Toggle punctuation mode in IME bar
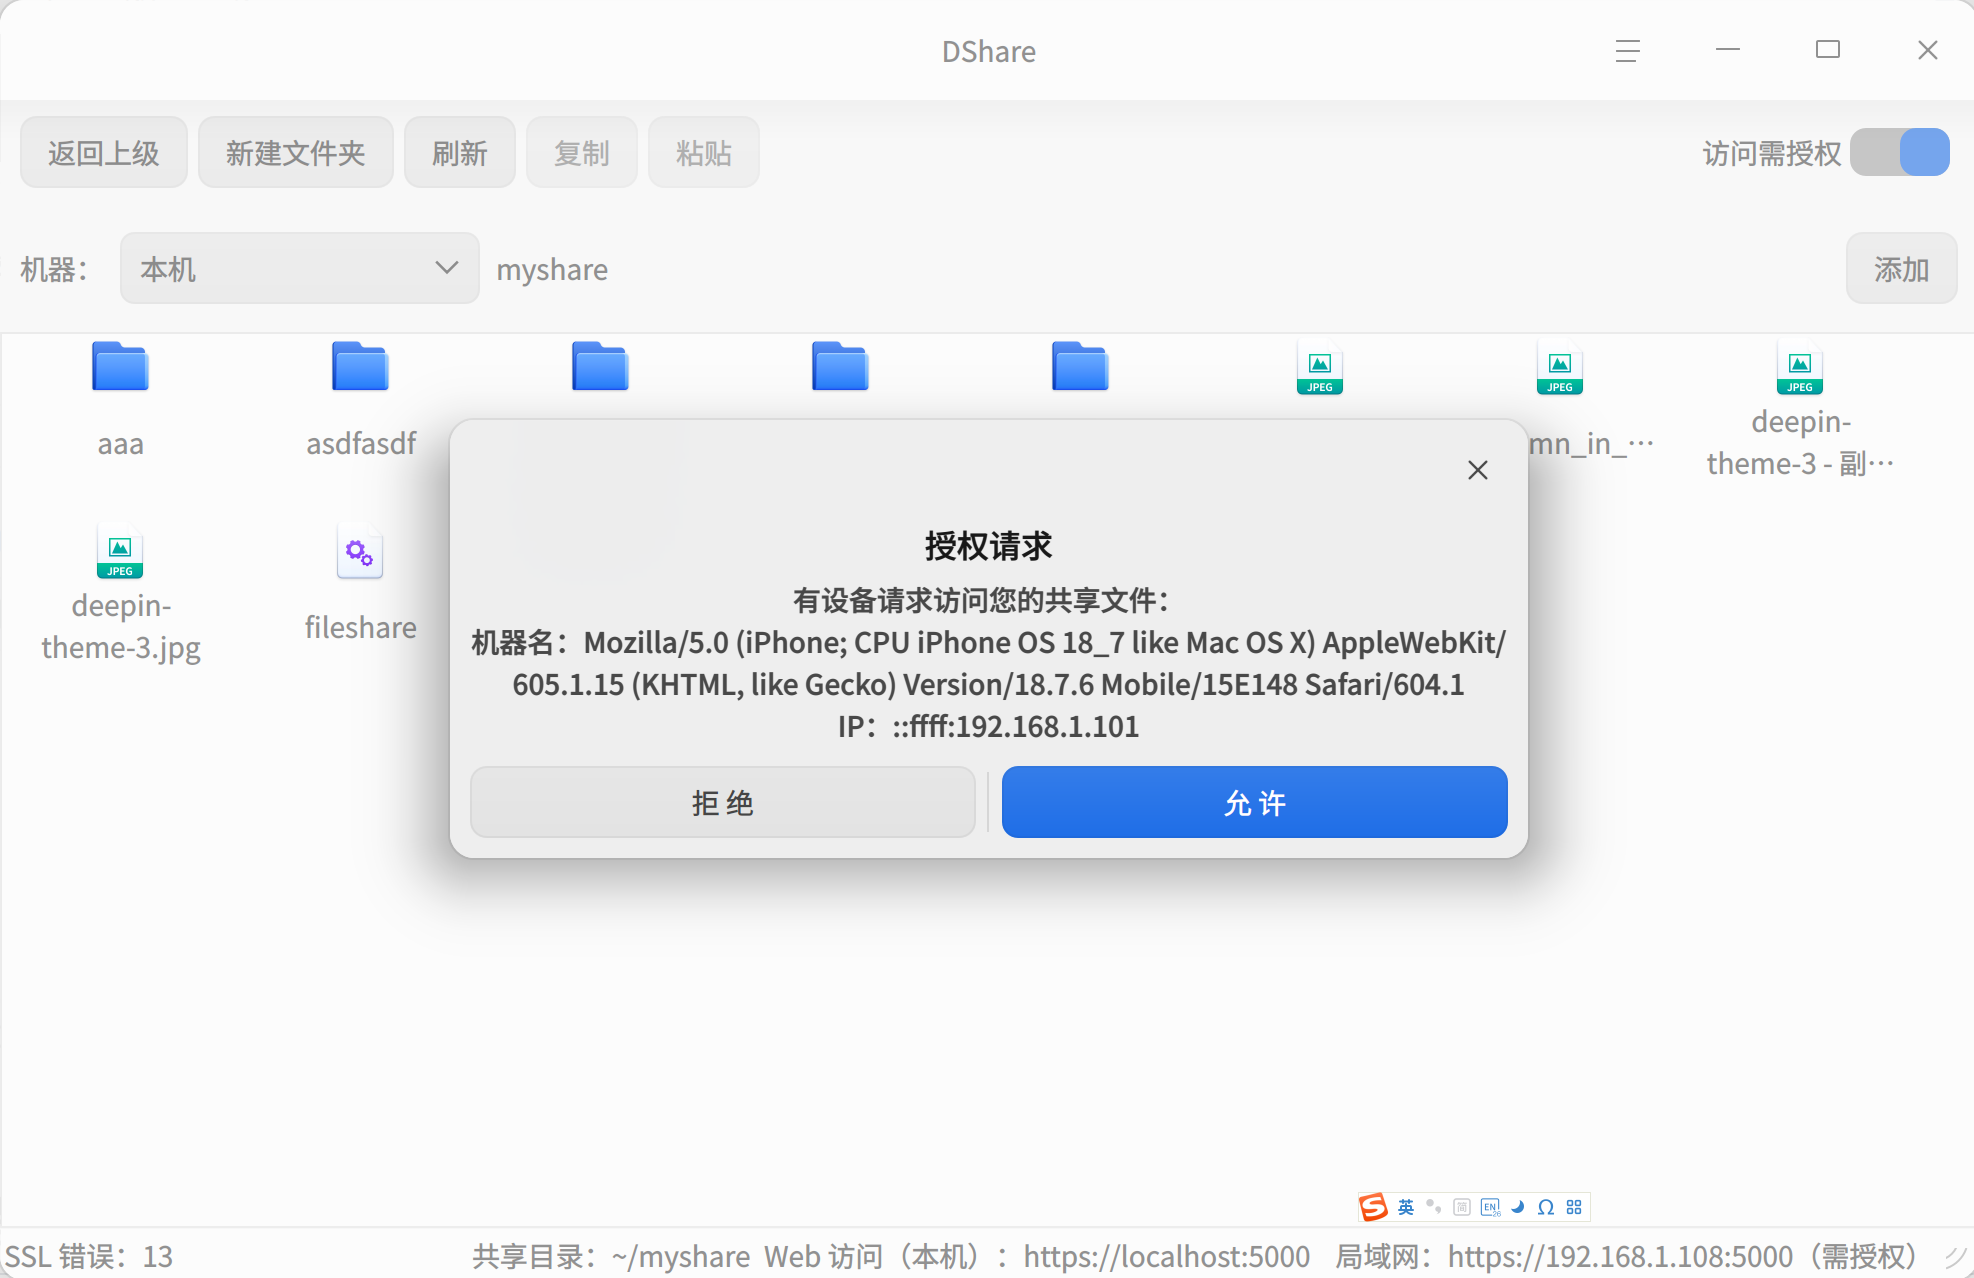Image resolution: width=1974 pixels, height=1278 pixels. coord(1434,1207)
